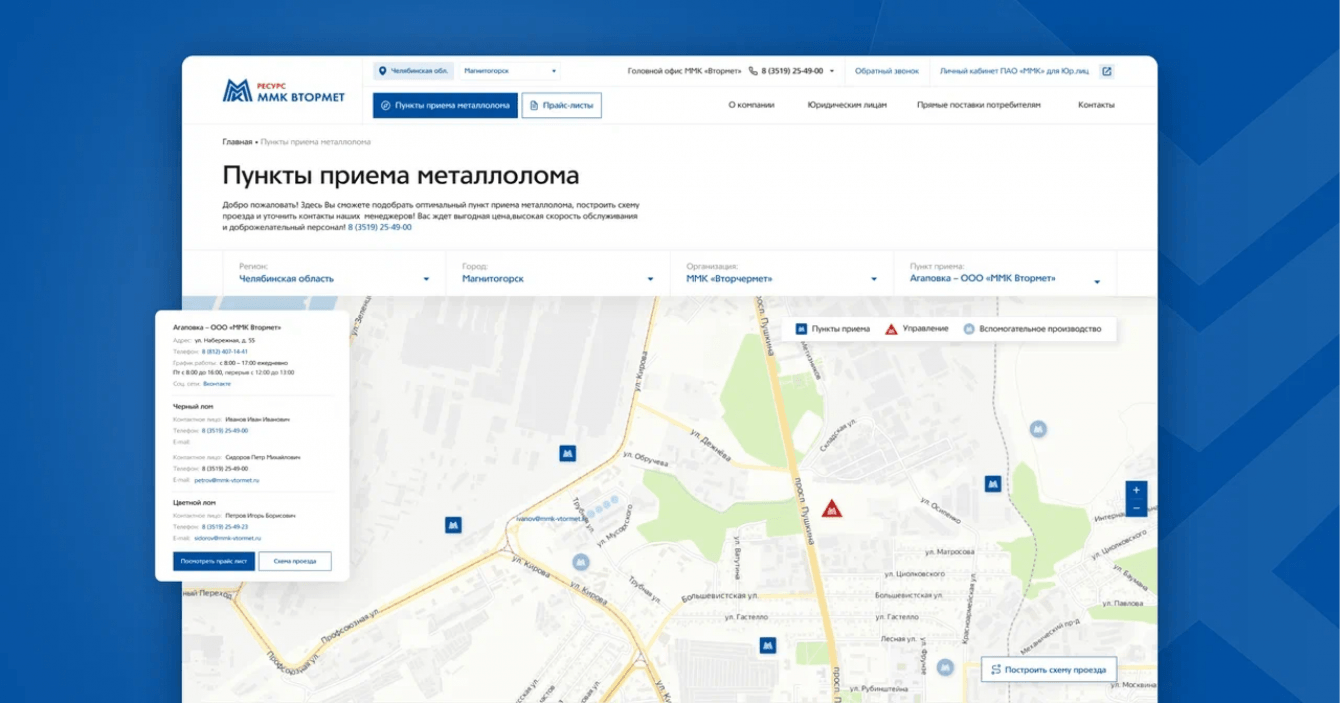Click contact name Сидоров Петр Михайлович
The image size is (1340, 703).
click(x=262, y=457)
